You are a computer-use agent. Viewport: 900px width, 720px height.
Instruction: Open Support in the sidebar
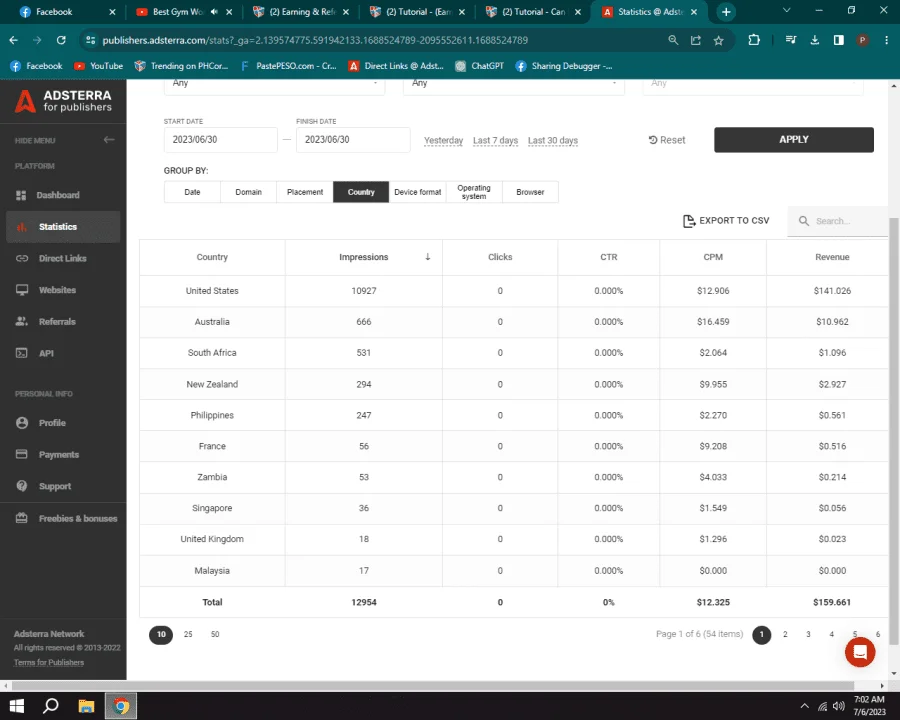[55, 486]
